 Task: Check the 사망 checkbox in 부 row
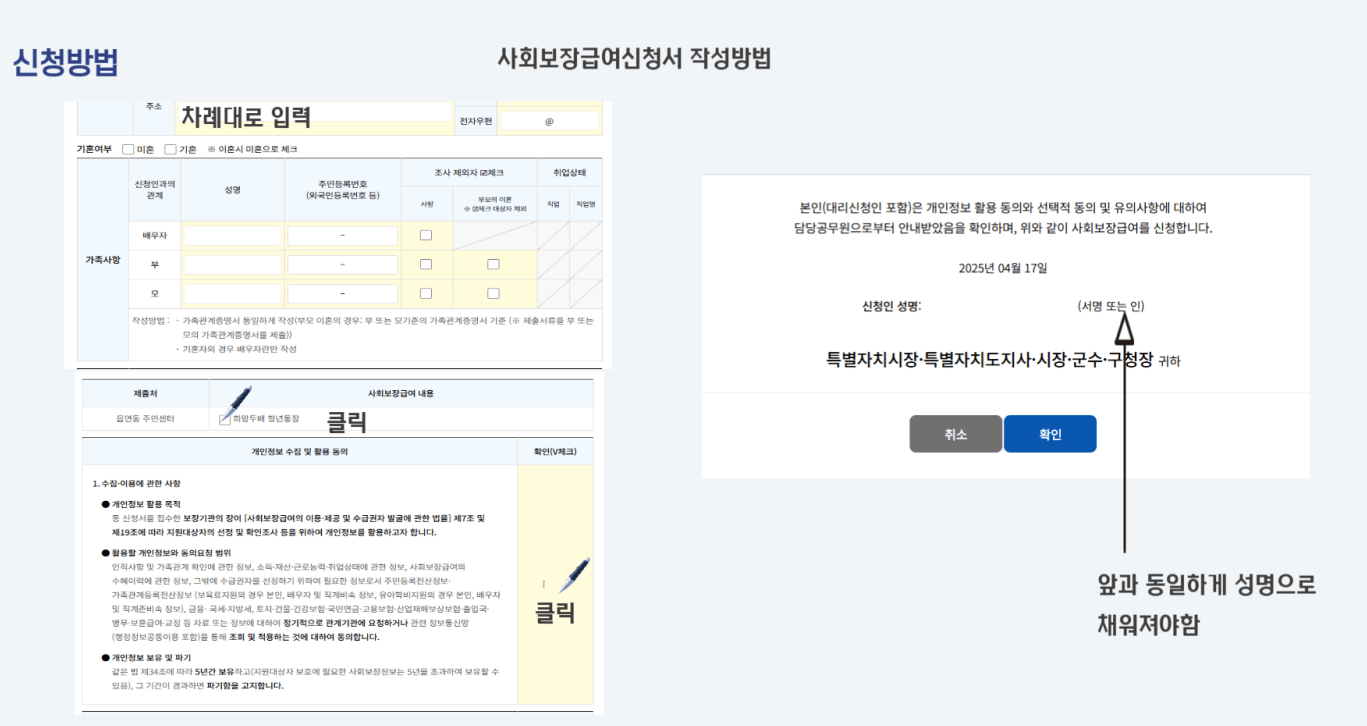pyautogui.click(x=426, y=264)
